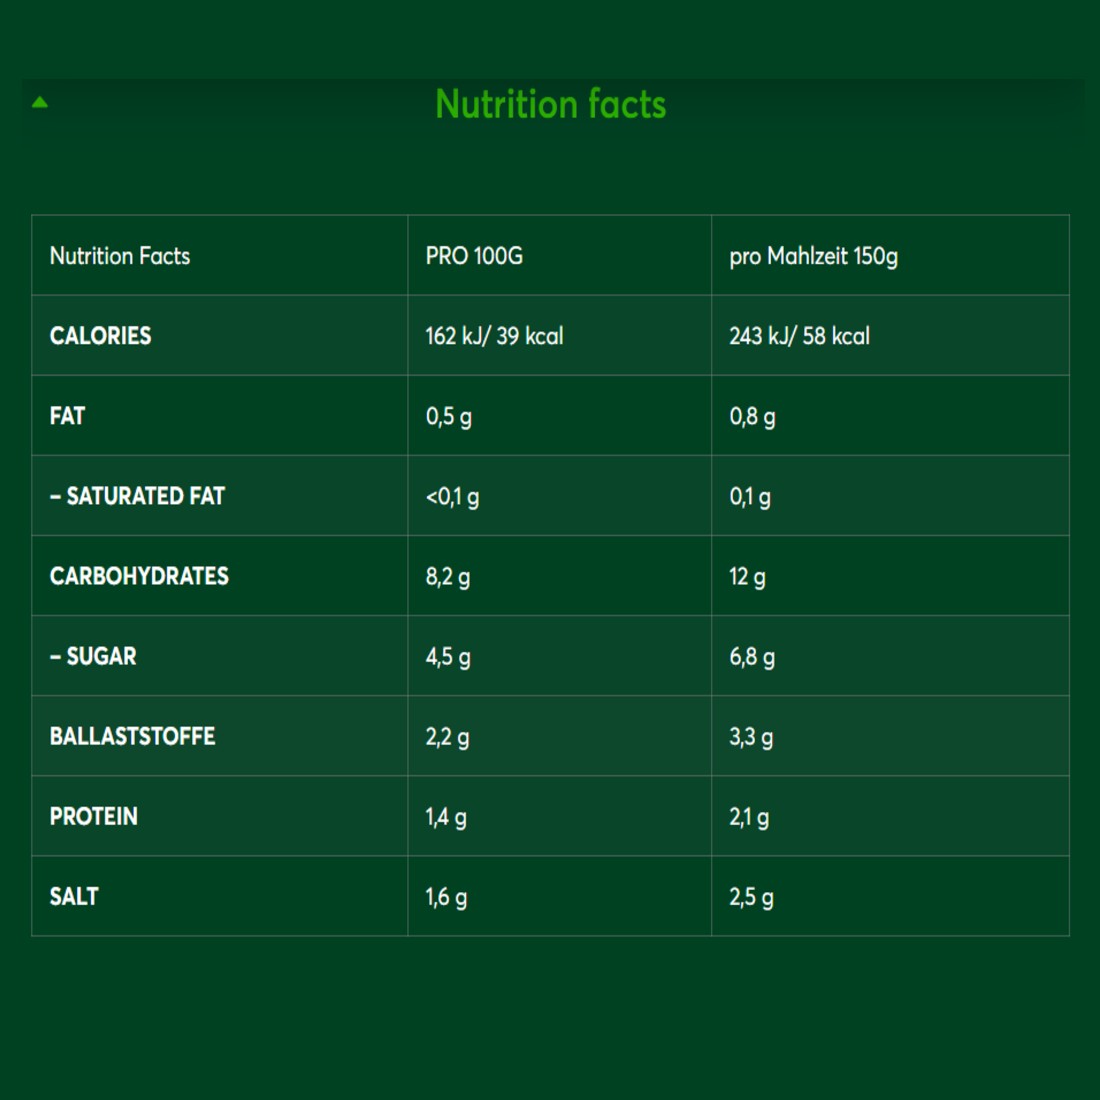Viewport: 1100px width, 1100px height.
Task: Click the CARBOHYDRATES row label
Action: click(x=139, y=576)
